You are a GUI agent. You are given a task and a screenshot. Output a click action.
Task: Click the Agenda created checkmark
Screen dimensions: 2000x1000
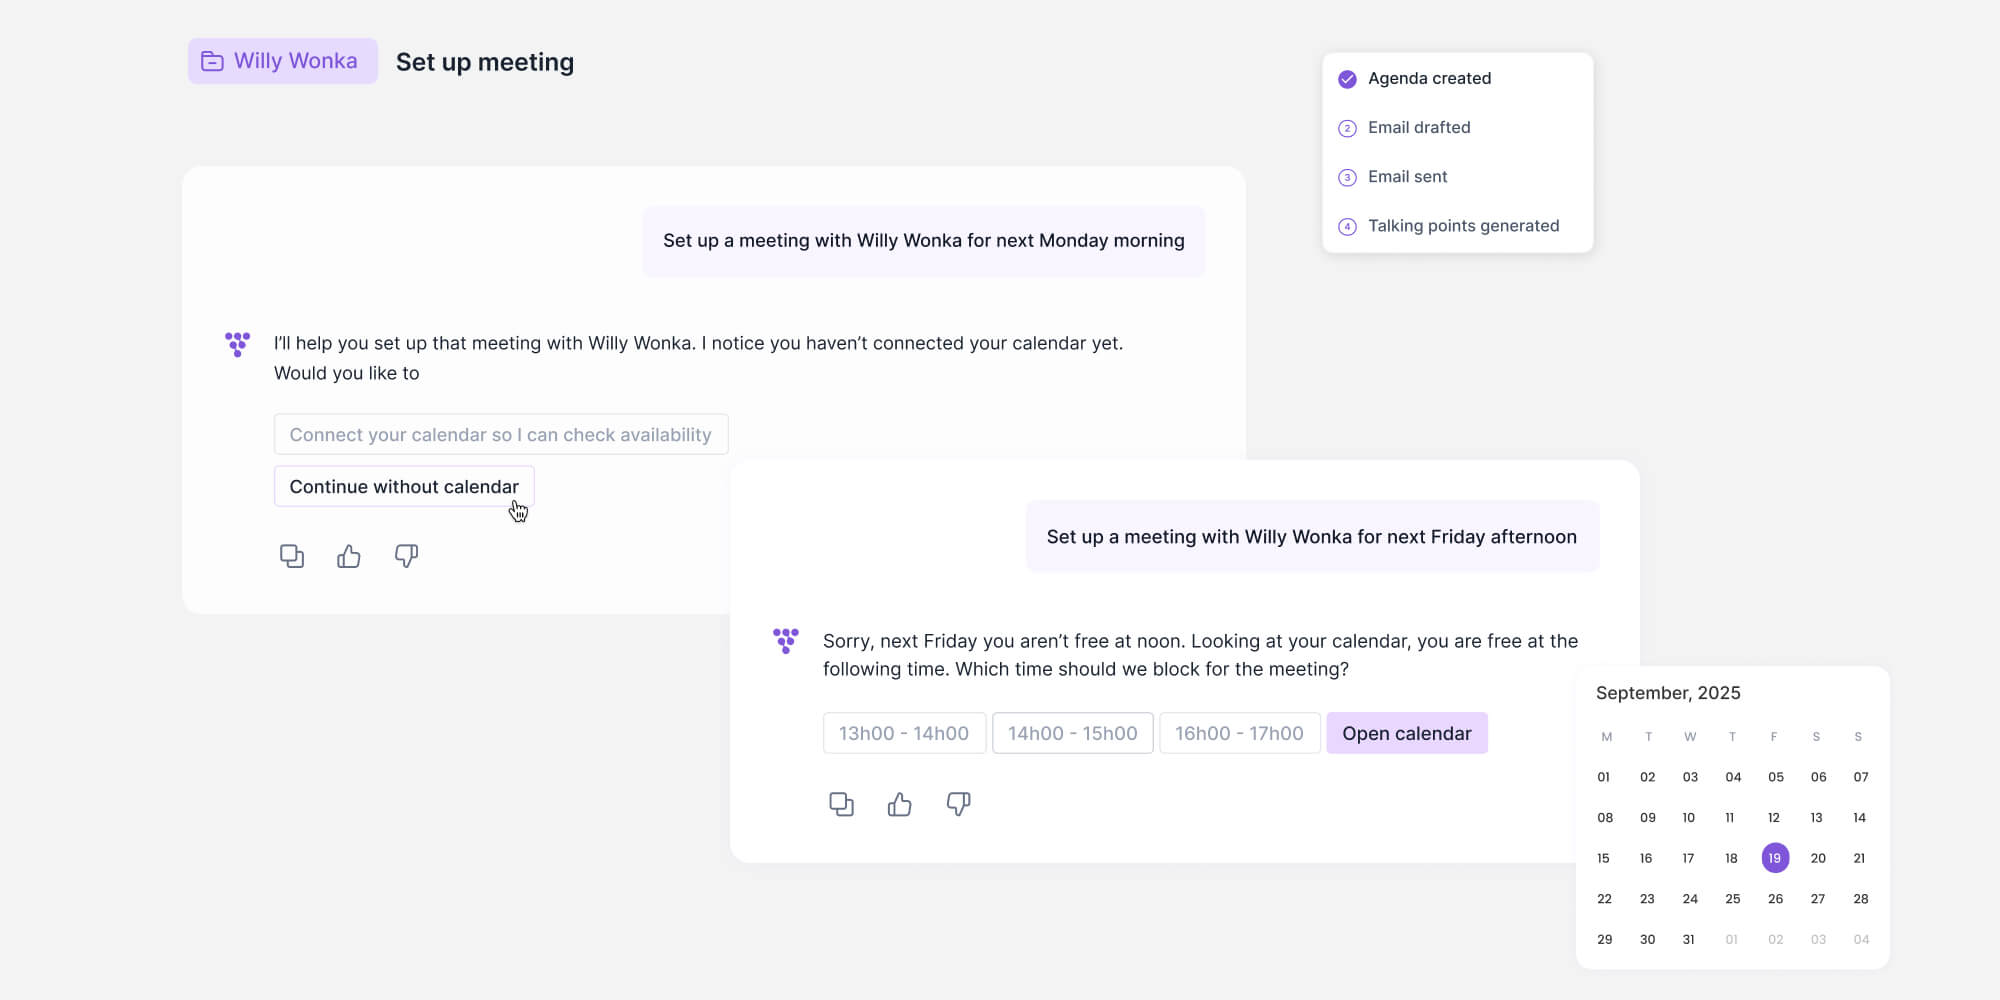tap(1347, 79)
